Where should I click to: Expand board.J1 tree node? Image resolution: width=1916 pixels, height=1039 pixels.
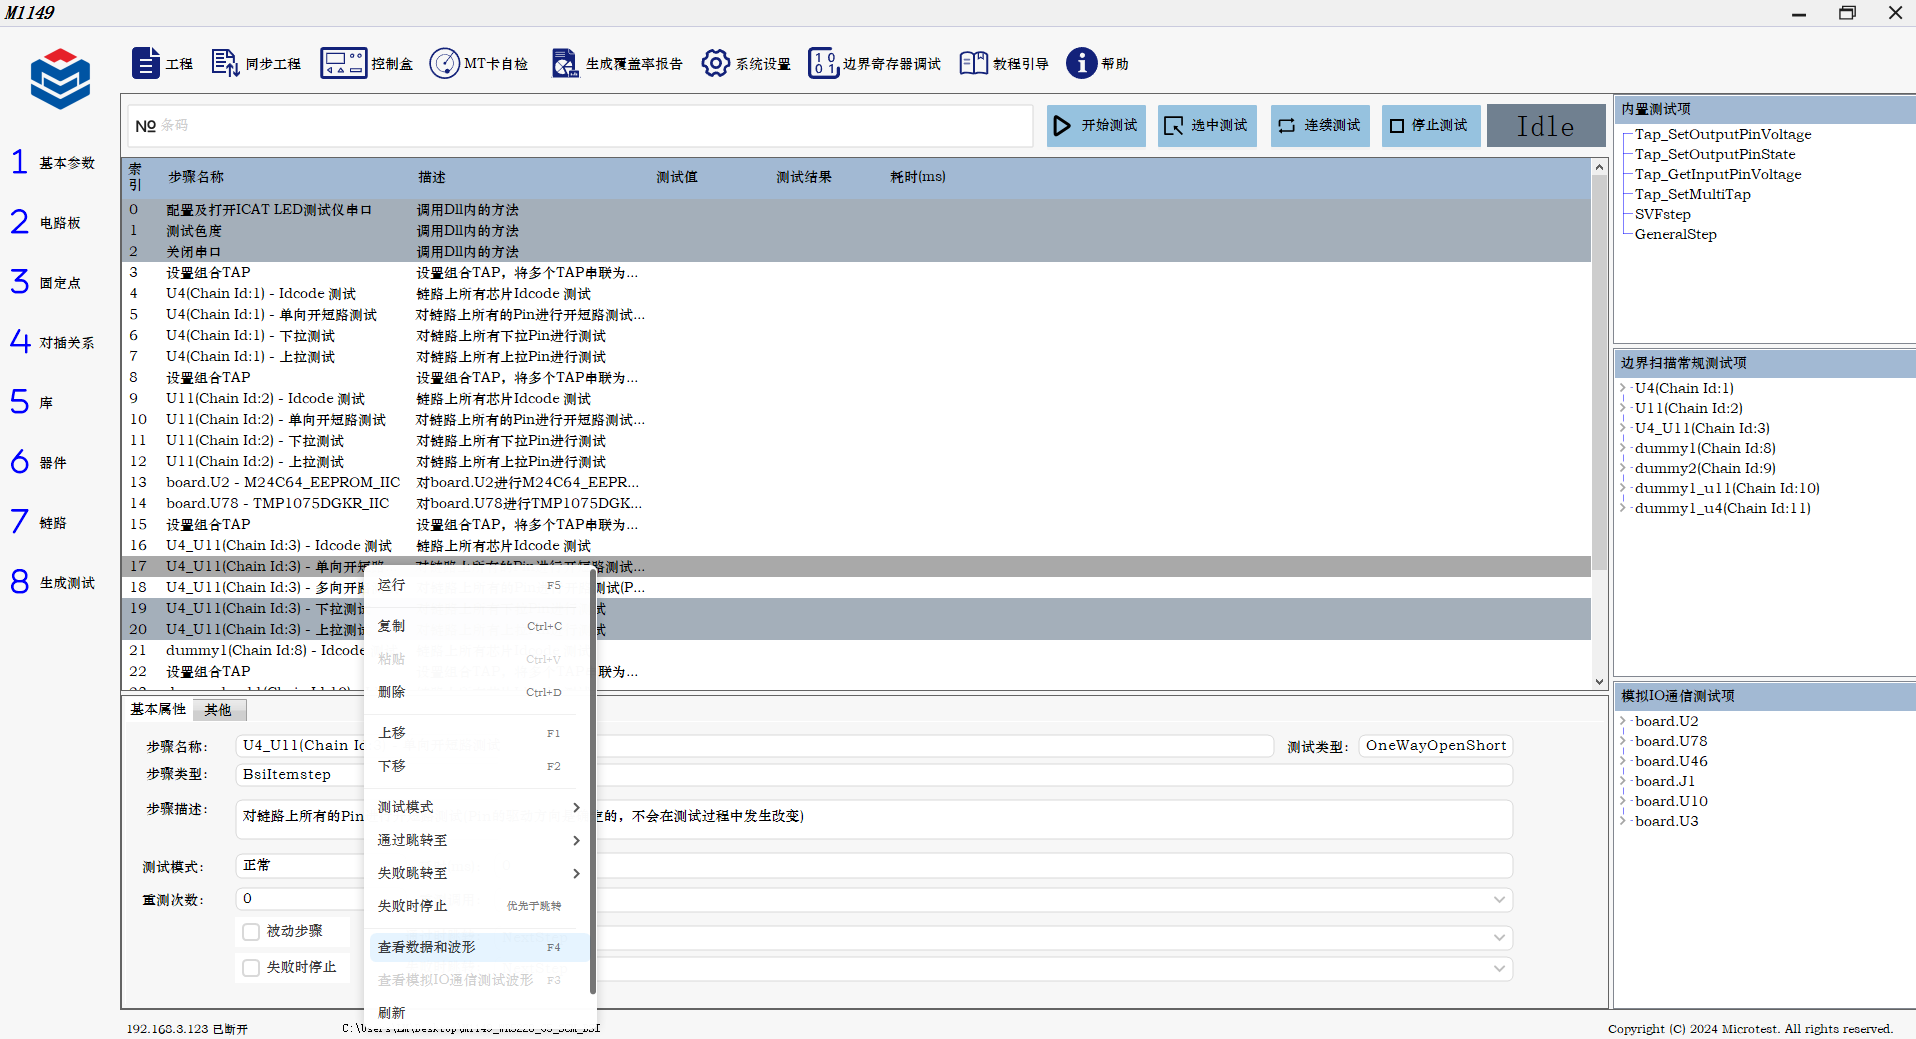(1623, 781)
